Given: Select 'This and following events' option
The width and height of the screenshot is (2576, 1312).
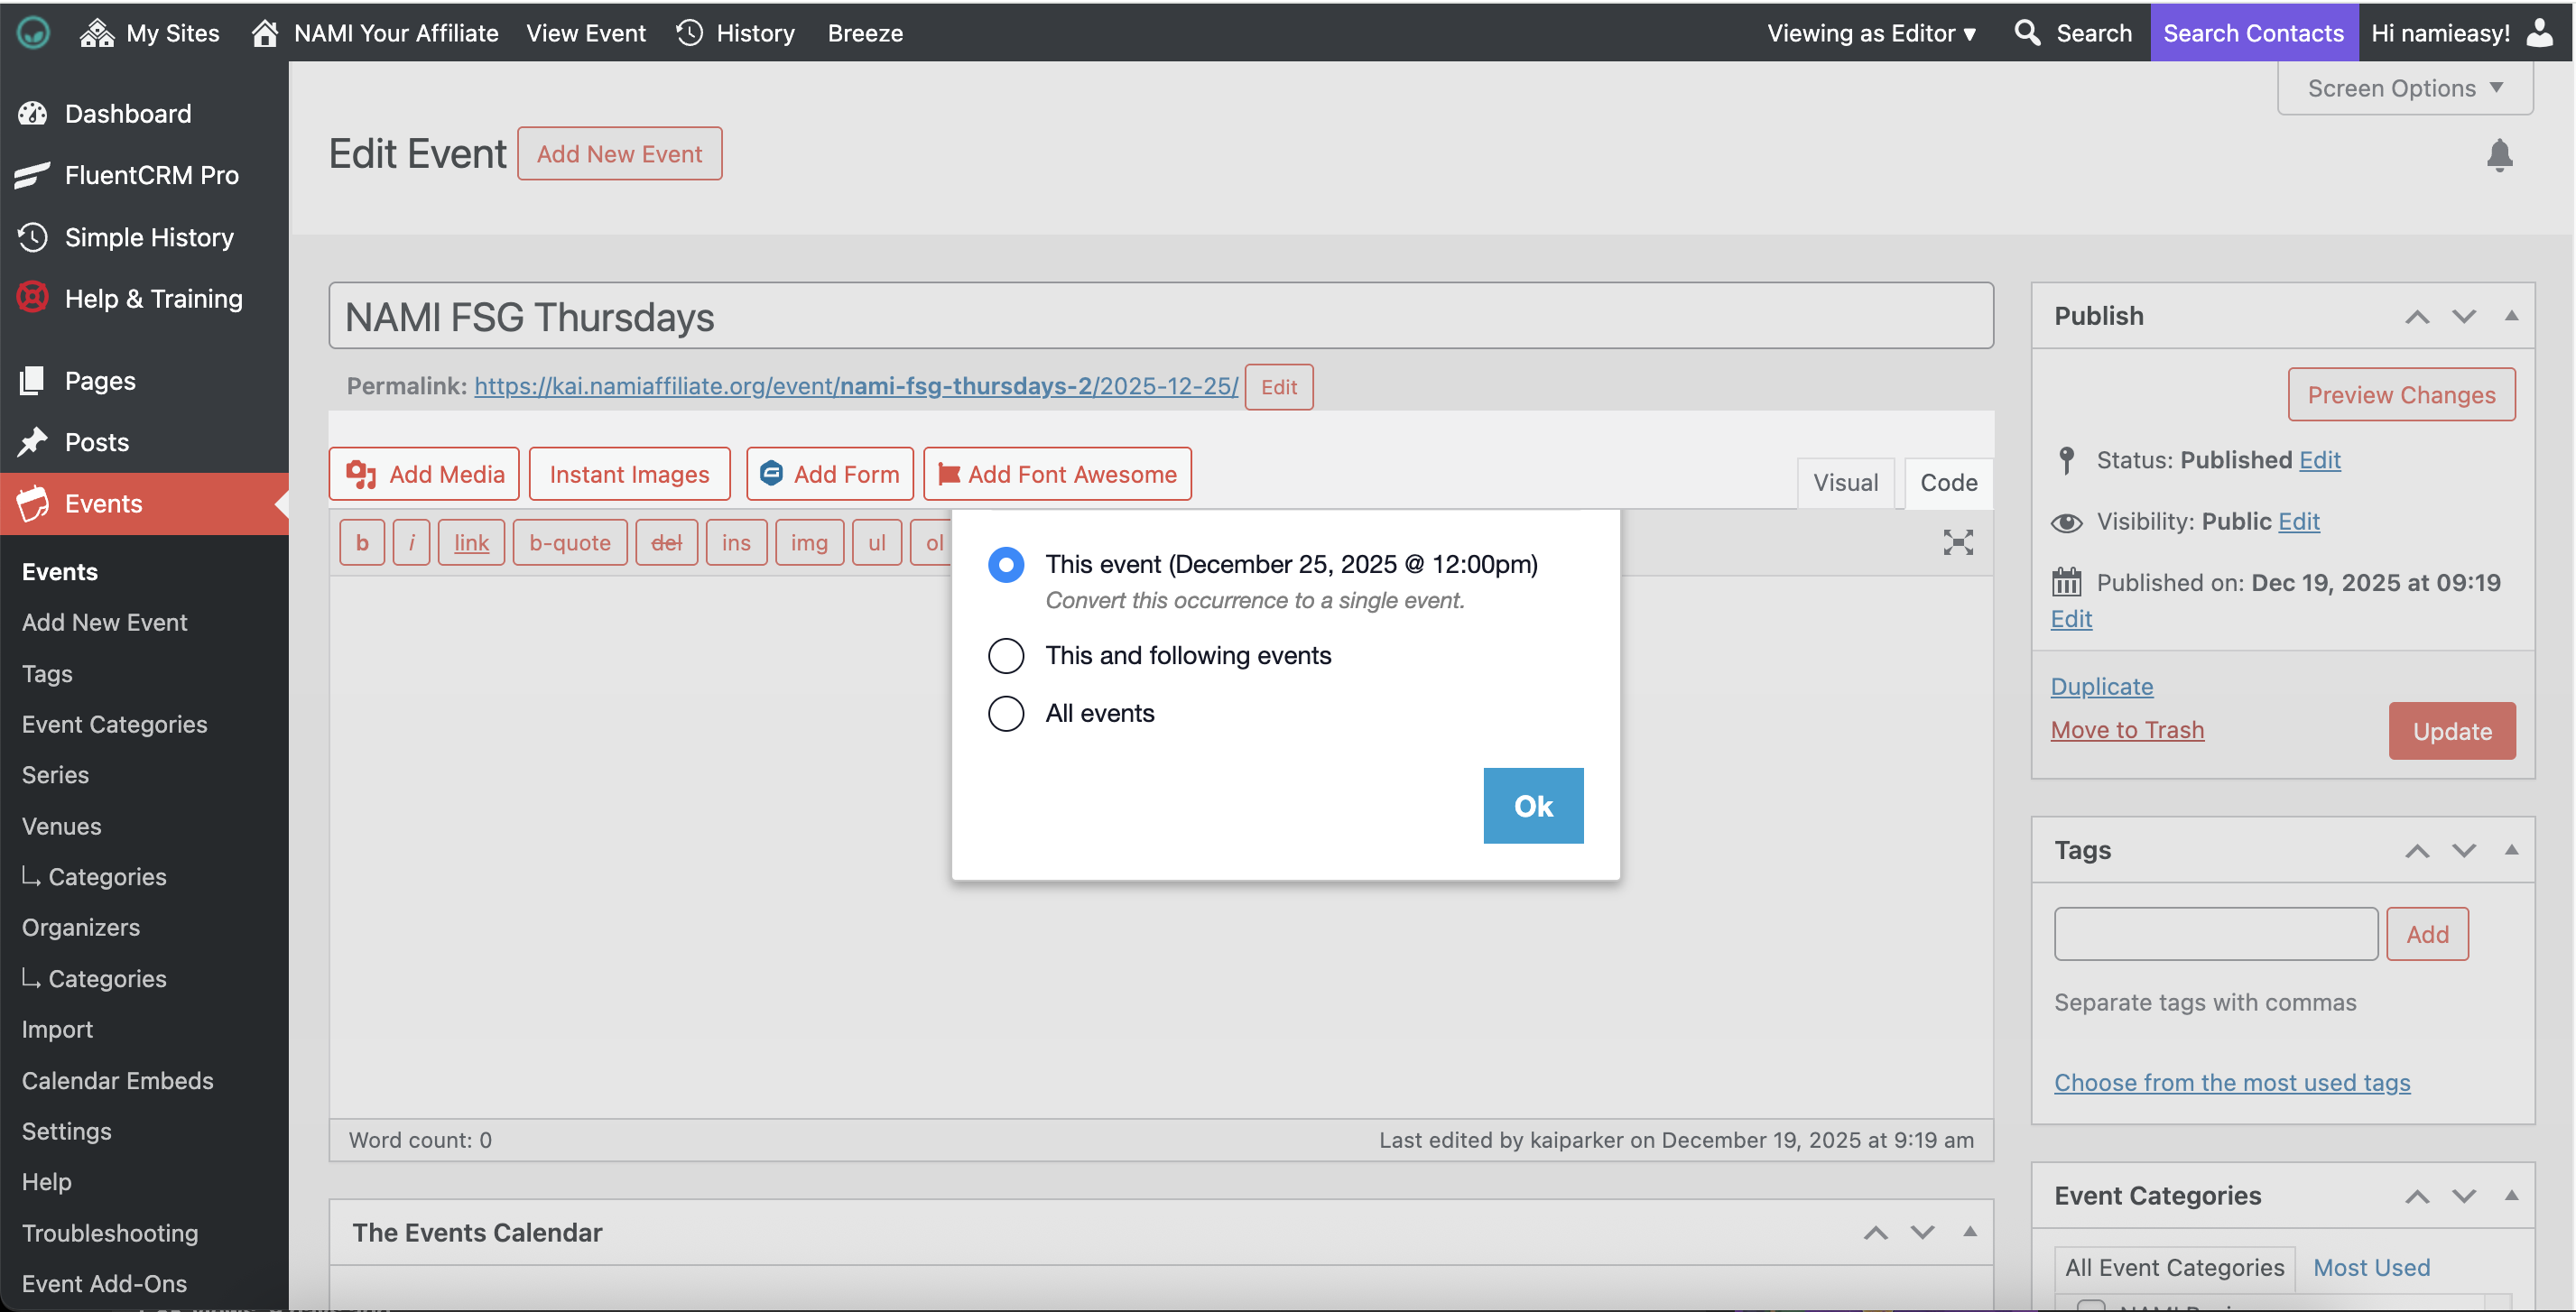Looking at the screenshot, I should tap(1005, 656).
